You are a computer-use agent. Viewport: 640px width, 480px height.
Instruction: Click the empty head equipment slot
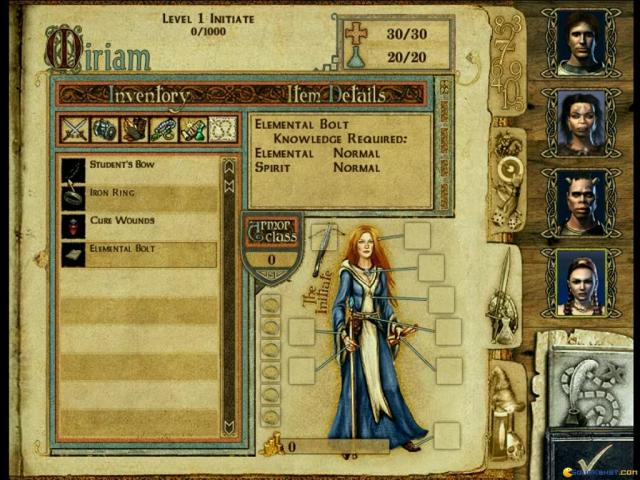[417, 236]
